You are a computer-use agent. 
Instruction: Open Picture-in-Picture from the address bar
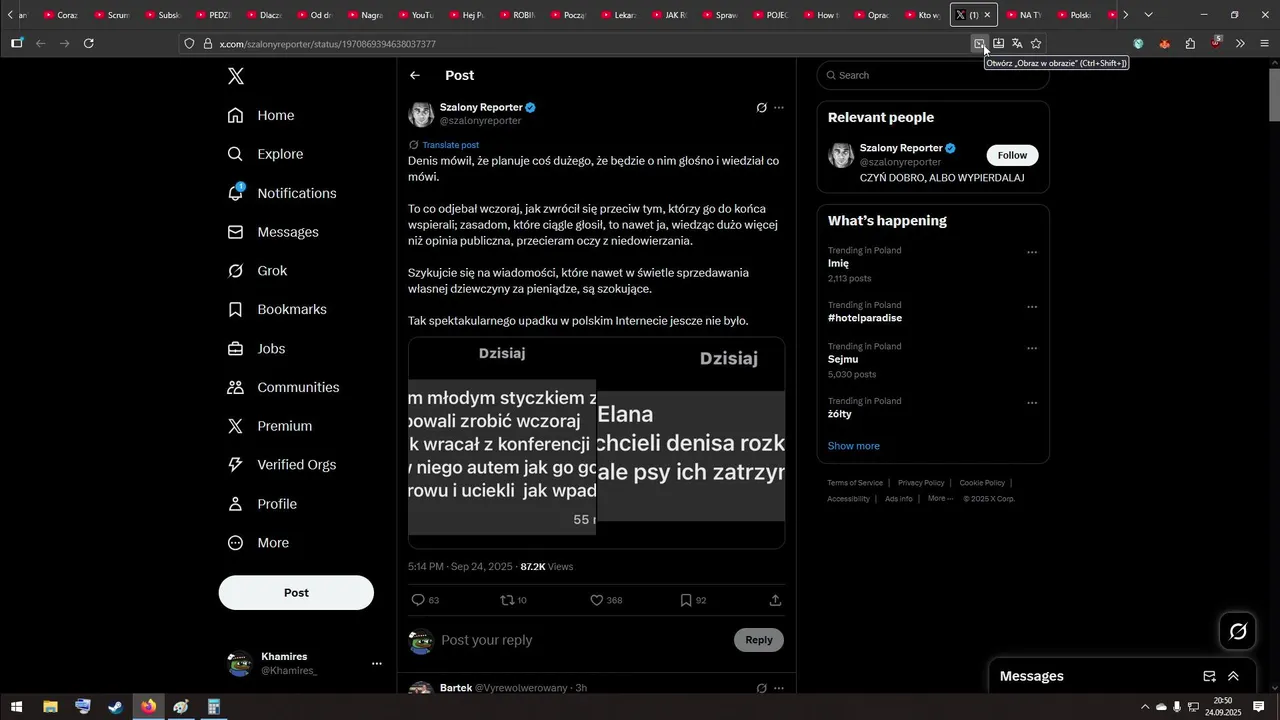[x=980, y=44]
